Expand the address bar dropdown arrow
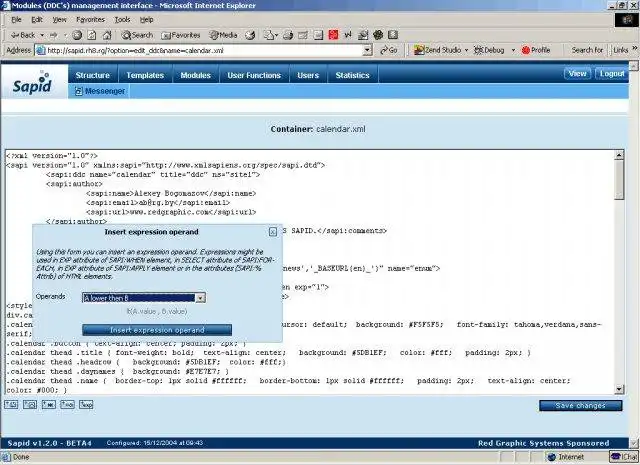This screenshot has height=465, width=640. (x=368, y=51)
